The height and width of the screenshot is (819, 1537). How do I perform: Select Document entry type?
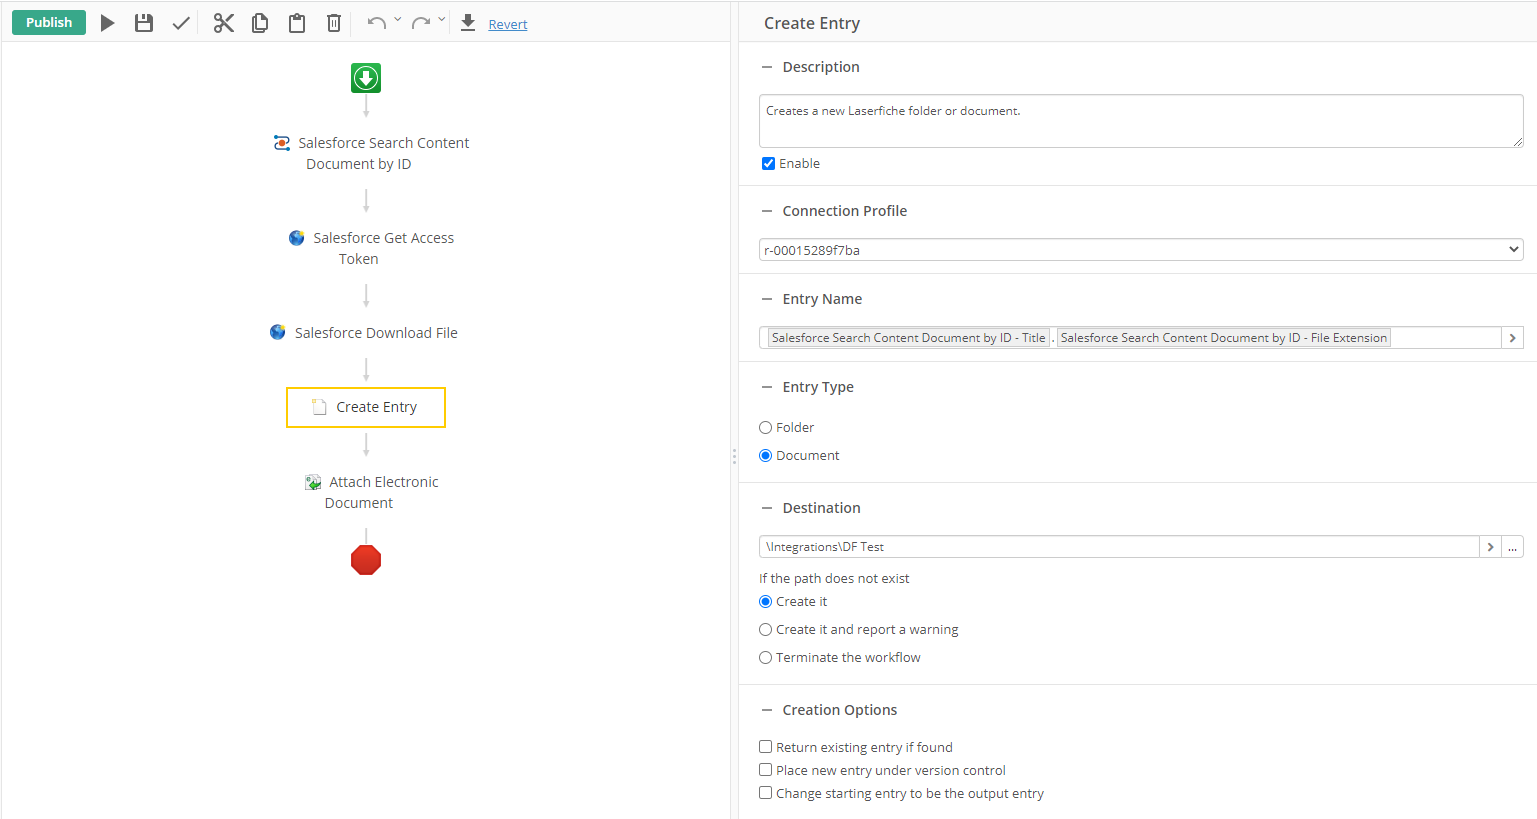(x=765, y=456)
